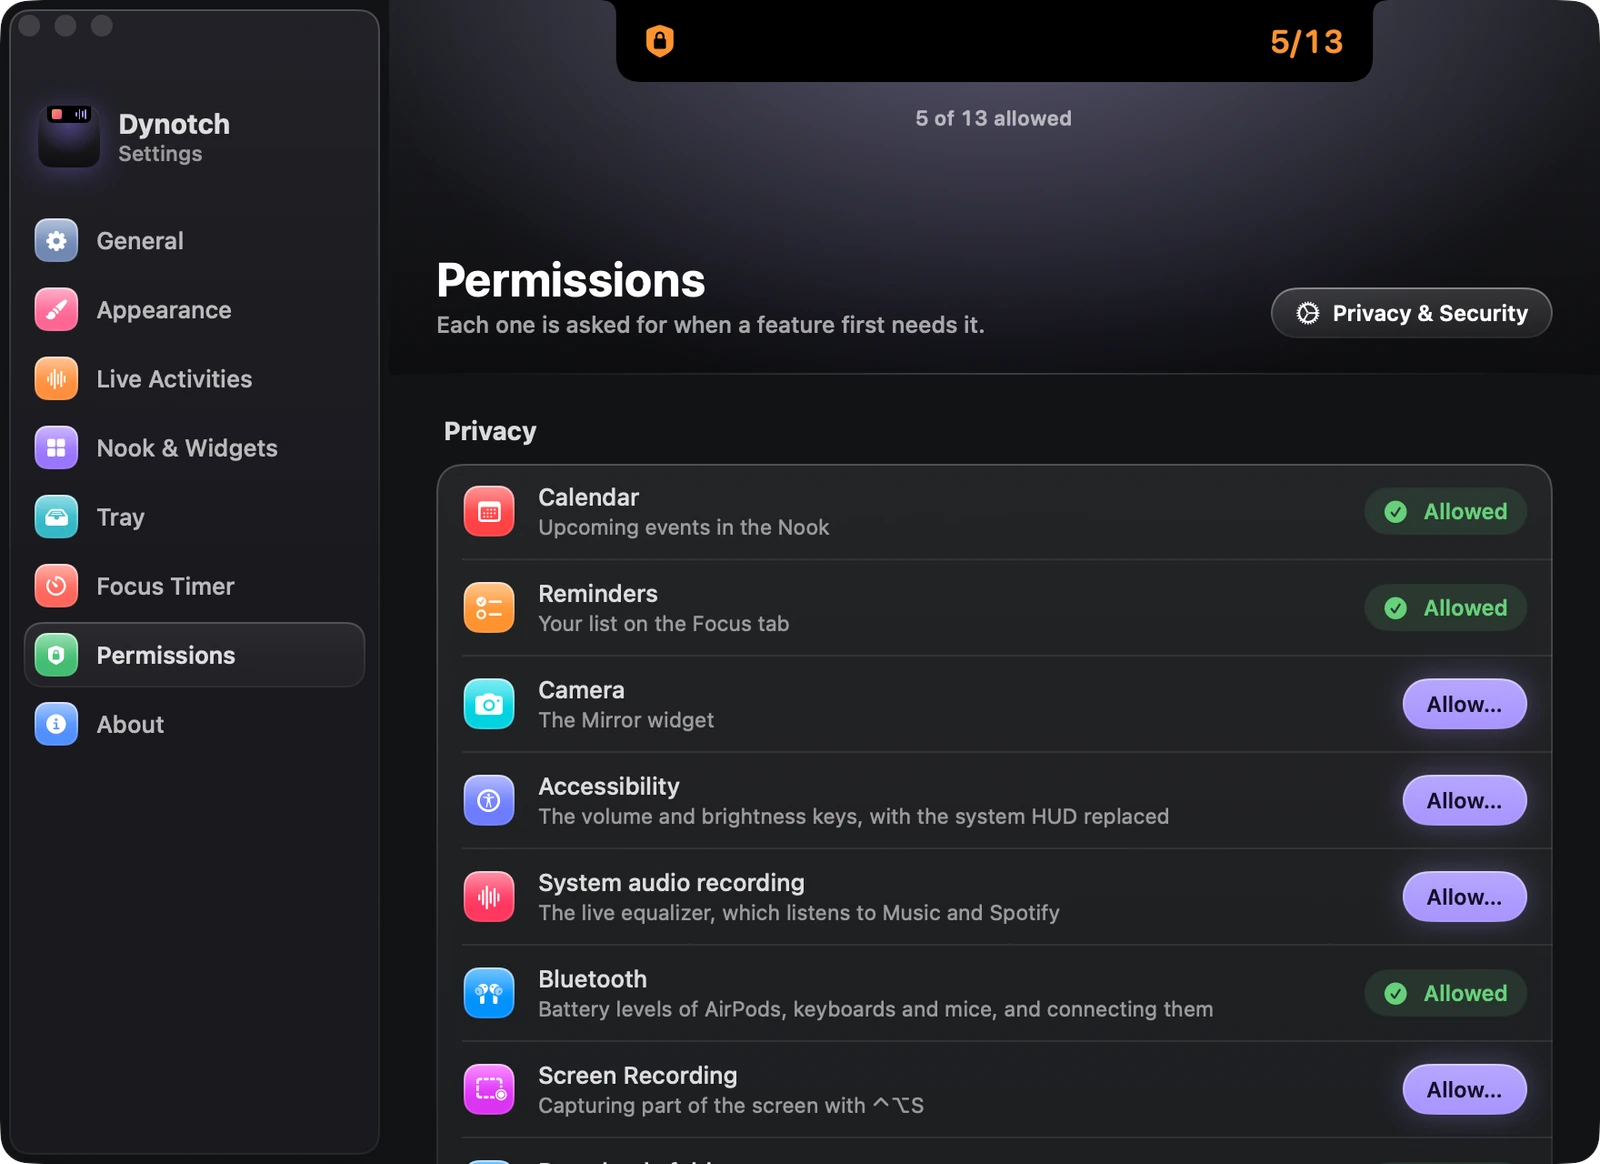Allow System audio recording permission

(1464, 897)
